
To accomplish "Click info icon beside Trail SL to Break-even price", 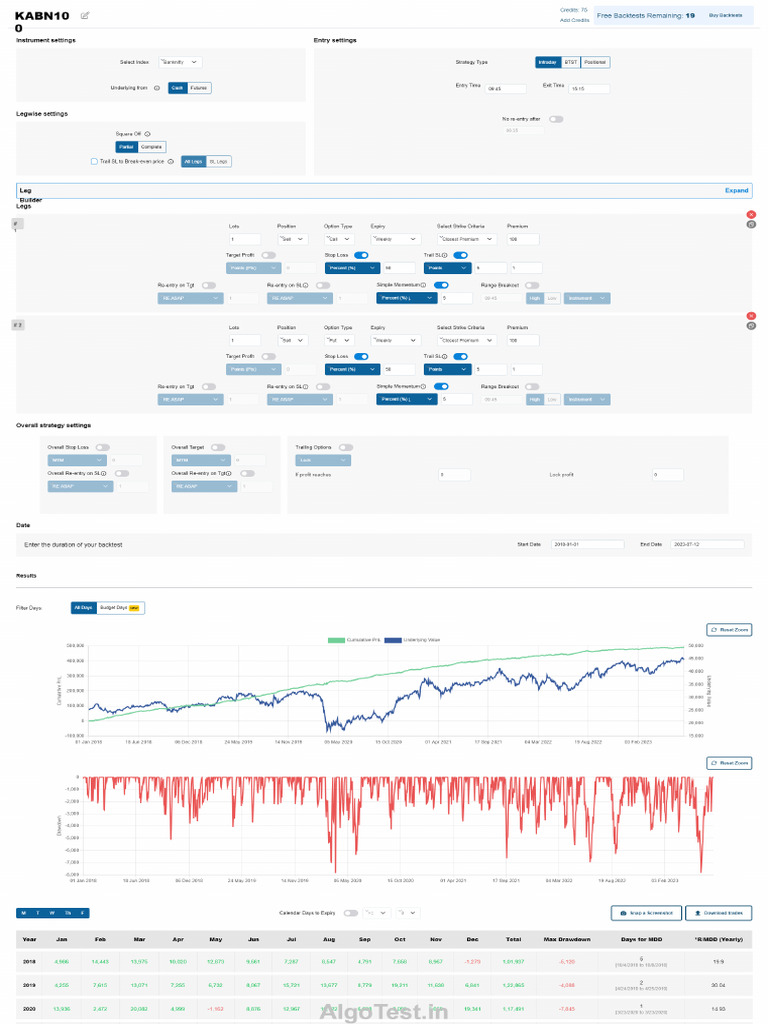I will (x=170, y=161).
